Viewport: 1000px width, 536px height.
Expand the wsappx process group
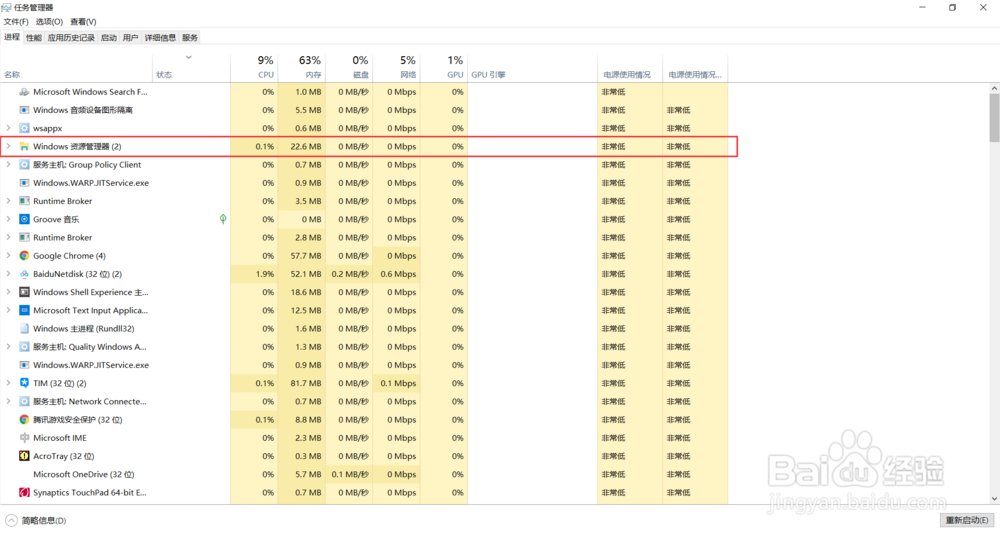(8, 128)
